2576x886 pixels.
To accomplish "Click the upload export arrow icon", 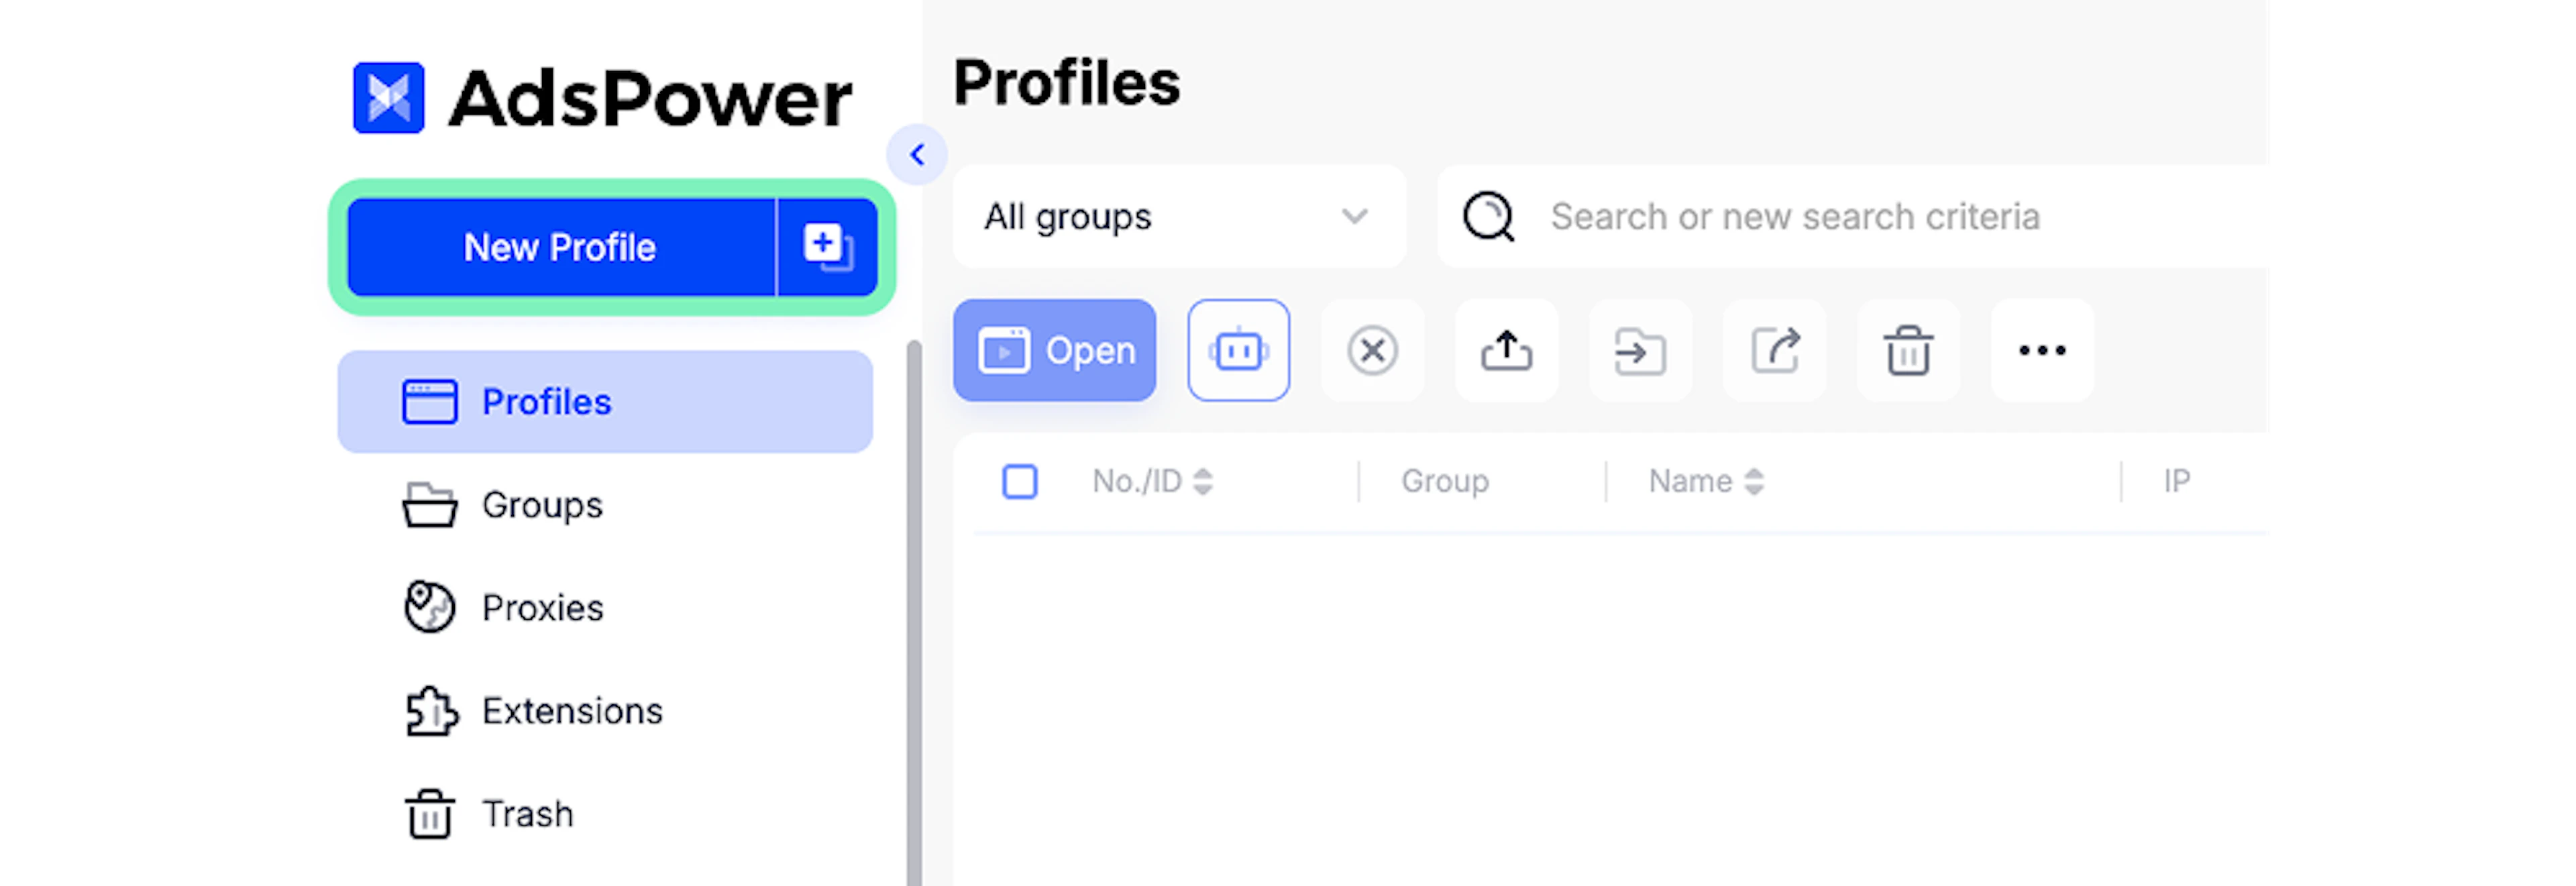I will (x=1506, y=350).
